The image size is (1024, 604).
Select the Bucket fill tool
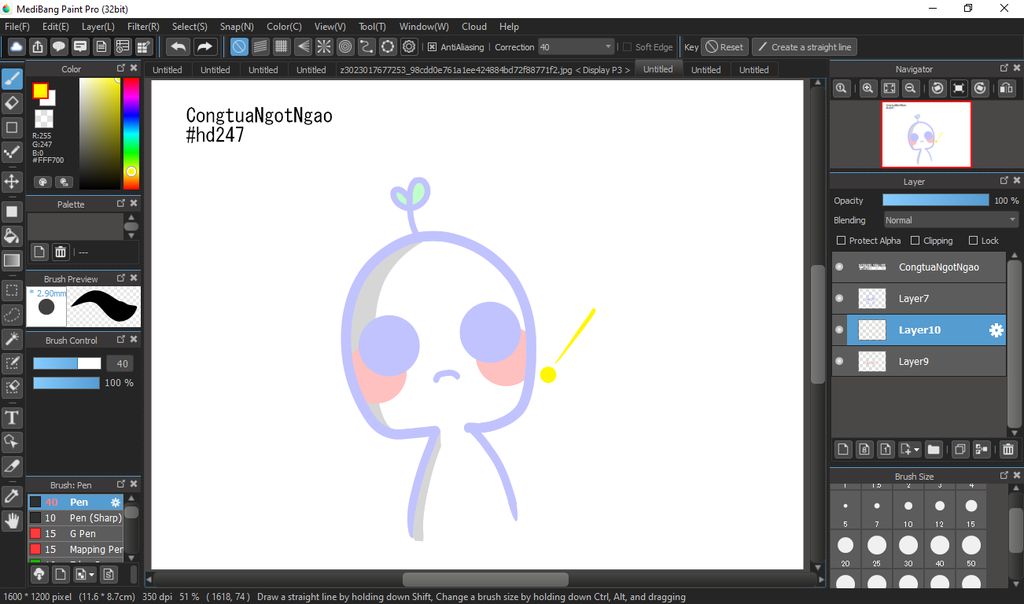click(12, 236)
